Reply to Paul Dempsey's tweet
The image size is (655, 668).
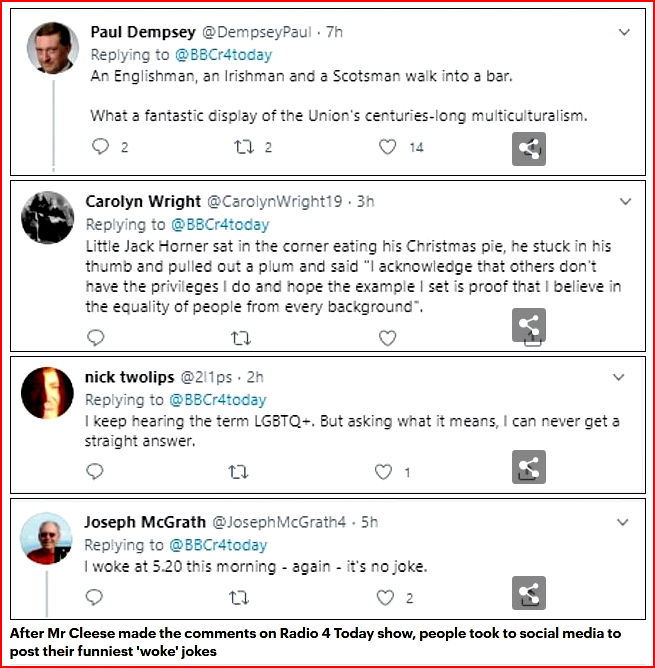click(98, 147)
